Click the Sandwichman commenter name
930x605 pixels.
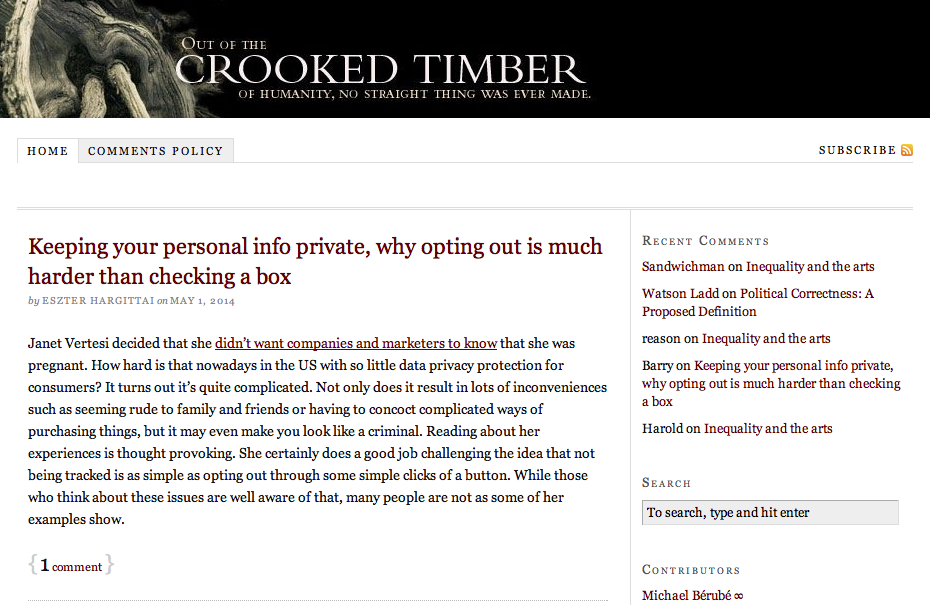[x=683, y=266]
